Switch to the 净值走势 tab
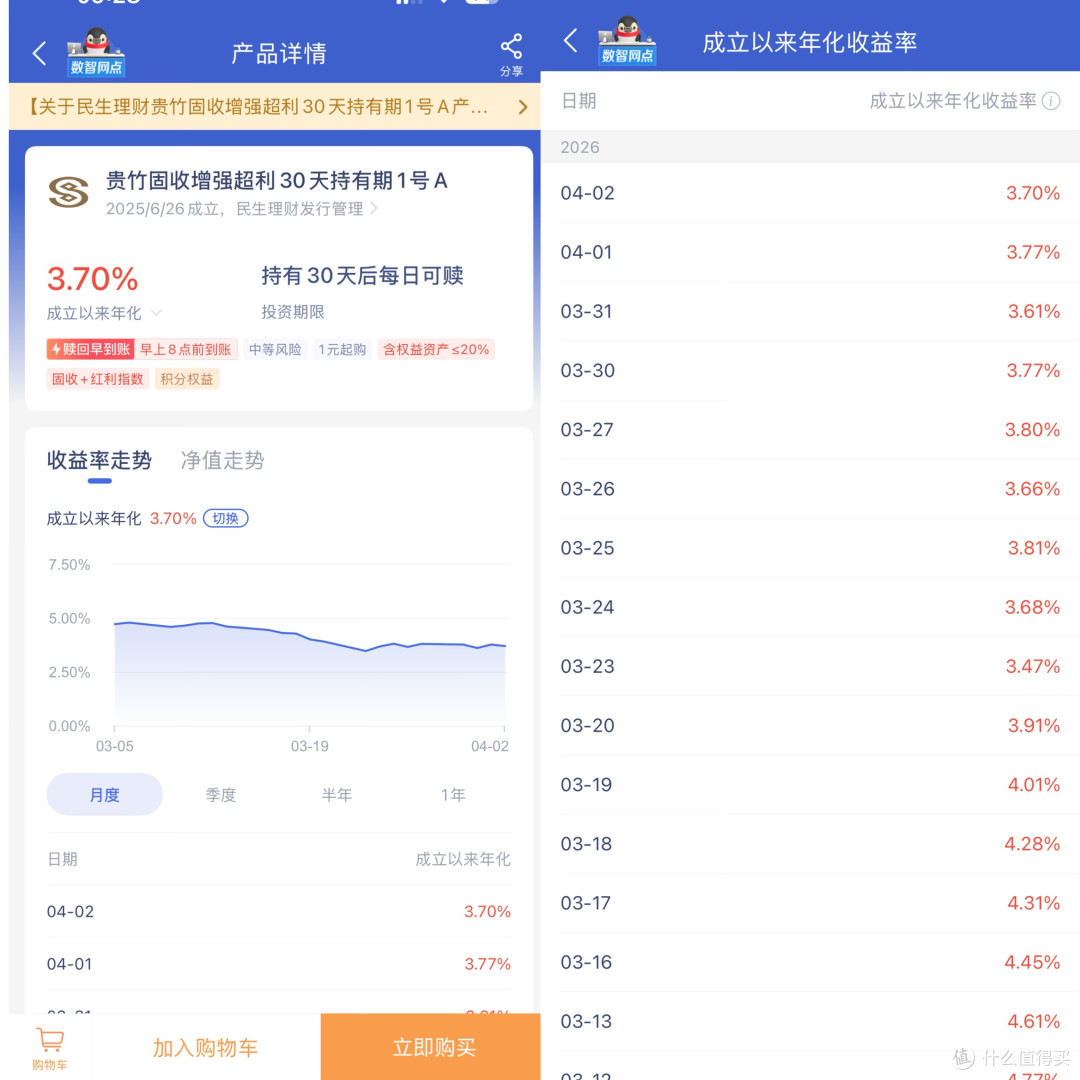This screenshot has width=1080, height=1080. pyautogui.click(x=222, y=460)
